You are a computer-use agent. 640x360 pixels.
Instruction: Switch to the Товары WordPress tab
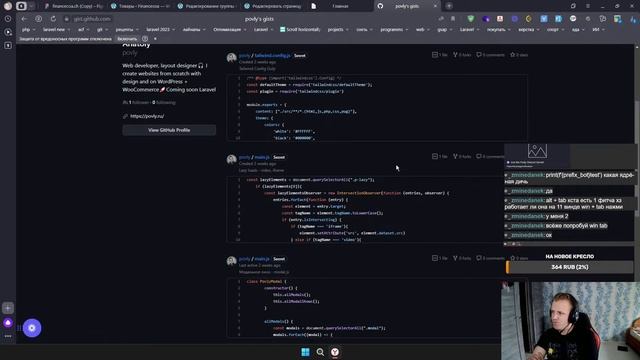point(141,6)
